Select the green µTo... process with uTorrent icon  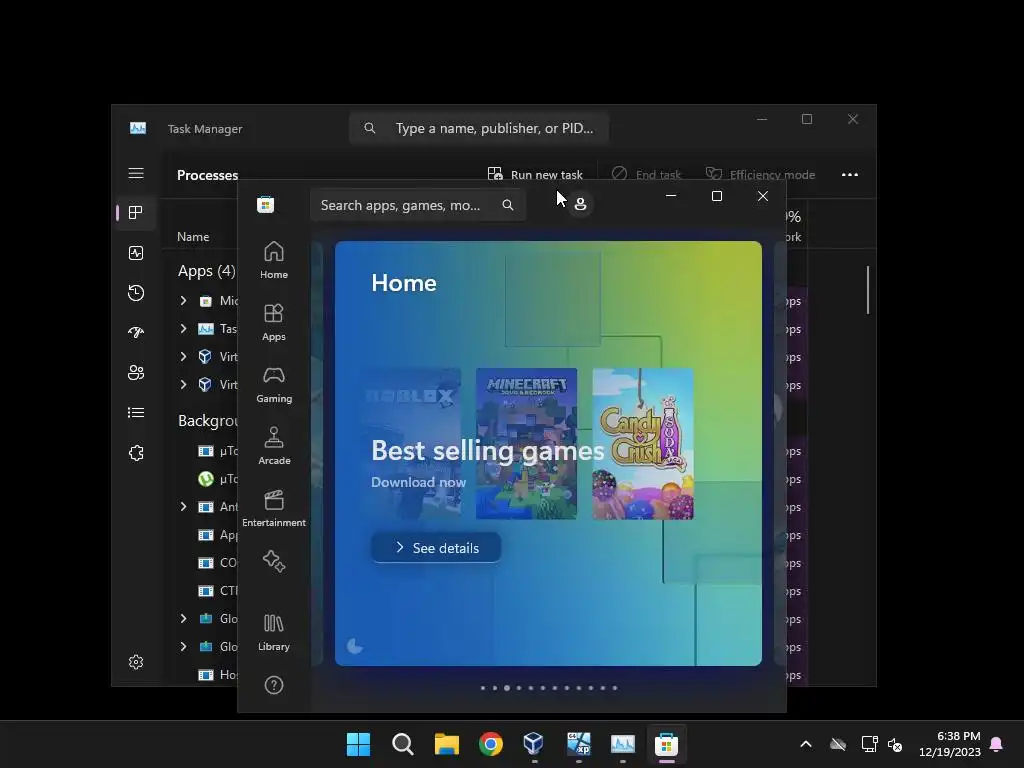point(217,479)
